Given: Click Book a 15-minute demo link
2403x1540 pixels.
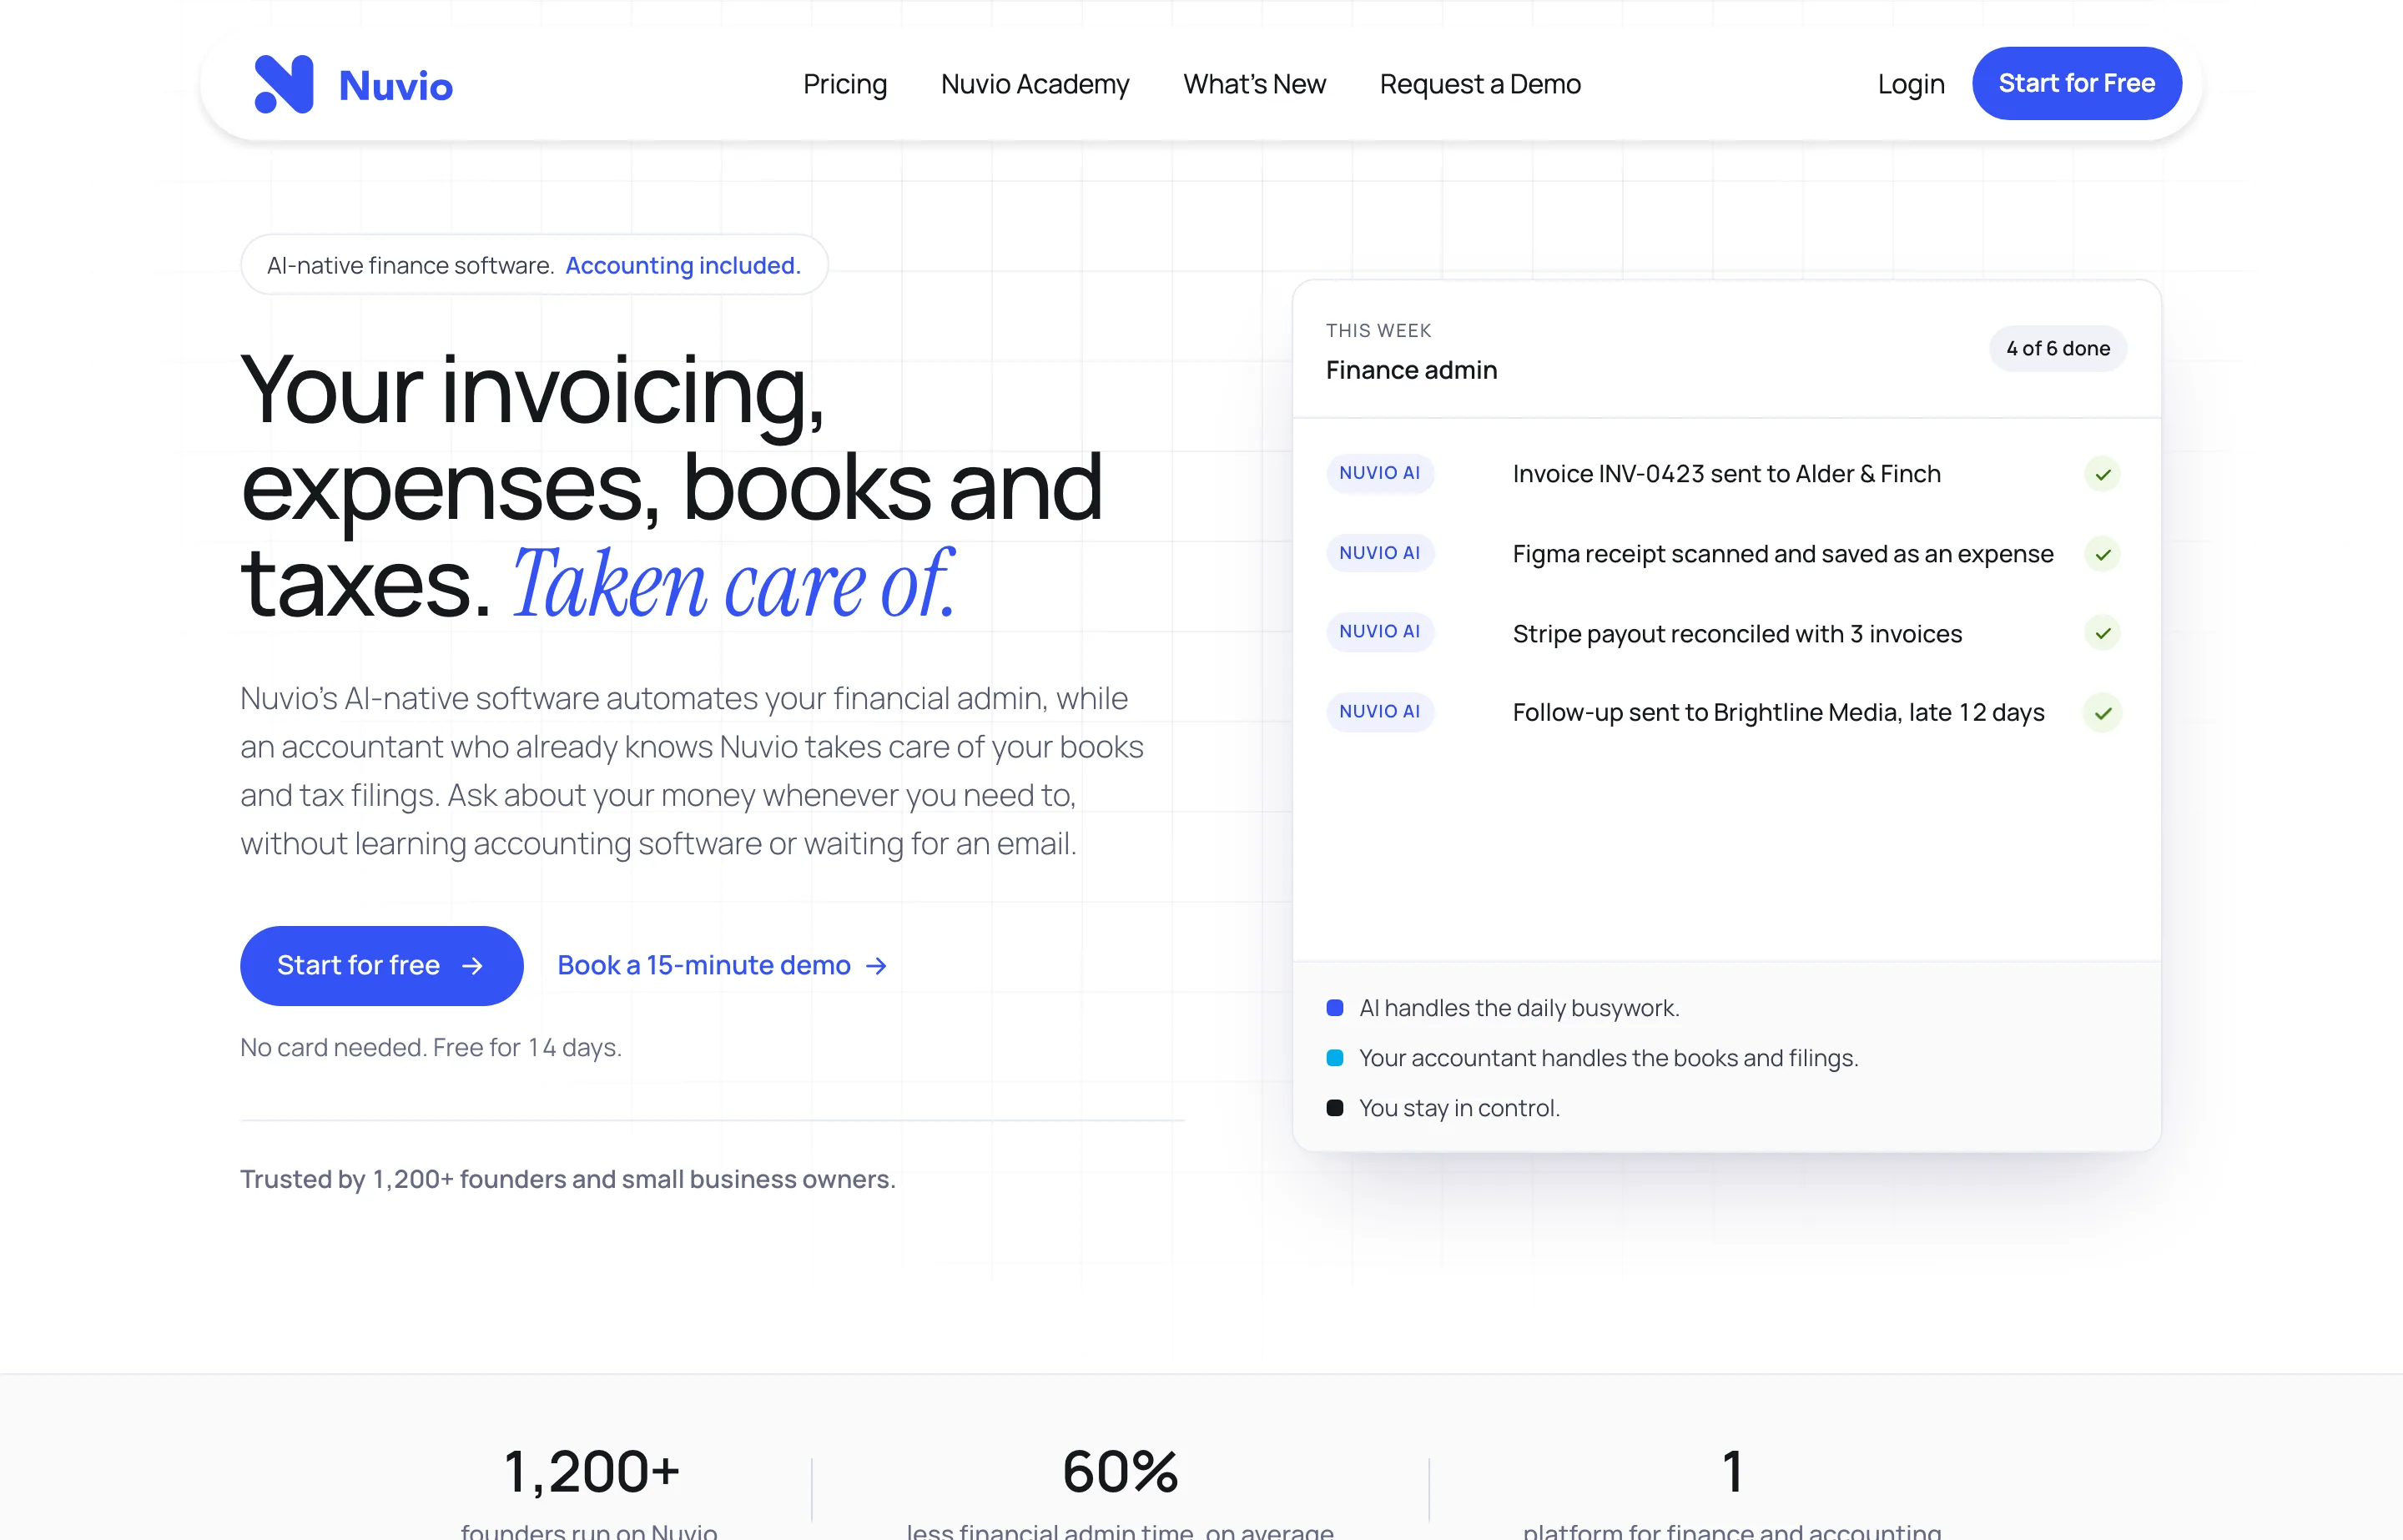Looking at the screenshot, I should click(x=721, y=965).
